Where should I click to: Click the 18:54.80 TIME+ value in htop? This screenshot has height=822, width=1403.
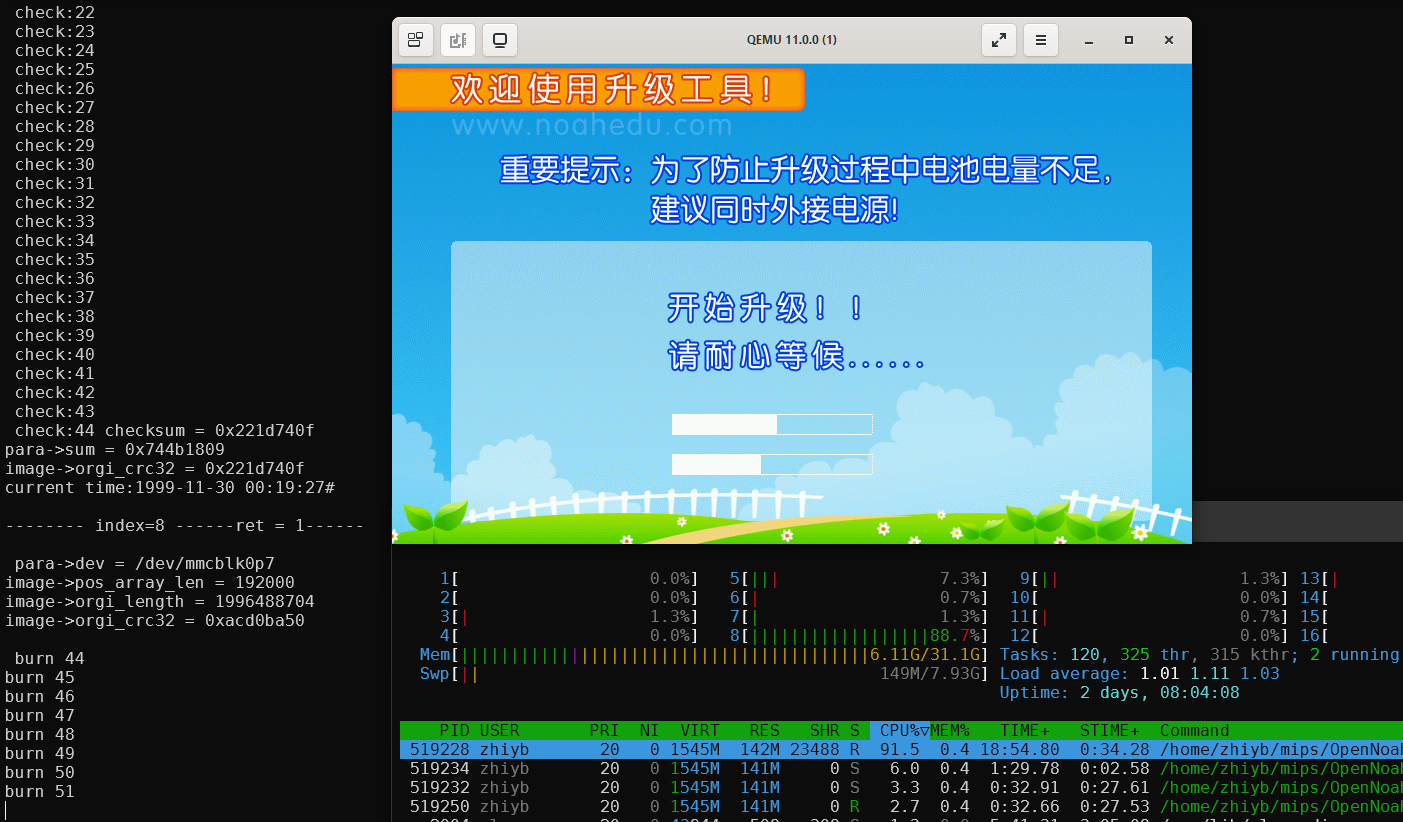[x=1019, y=749]
